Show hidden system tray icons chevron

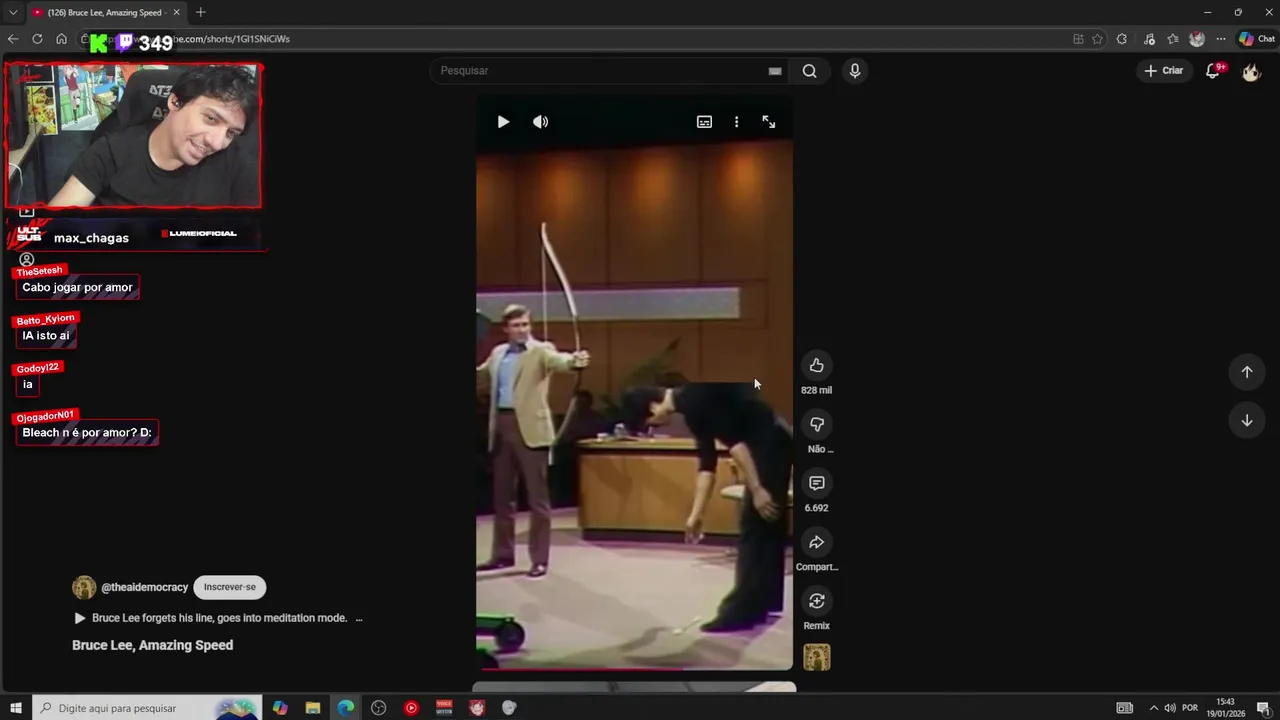point(1153,708)
